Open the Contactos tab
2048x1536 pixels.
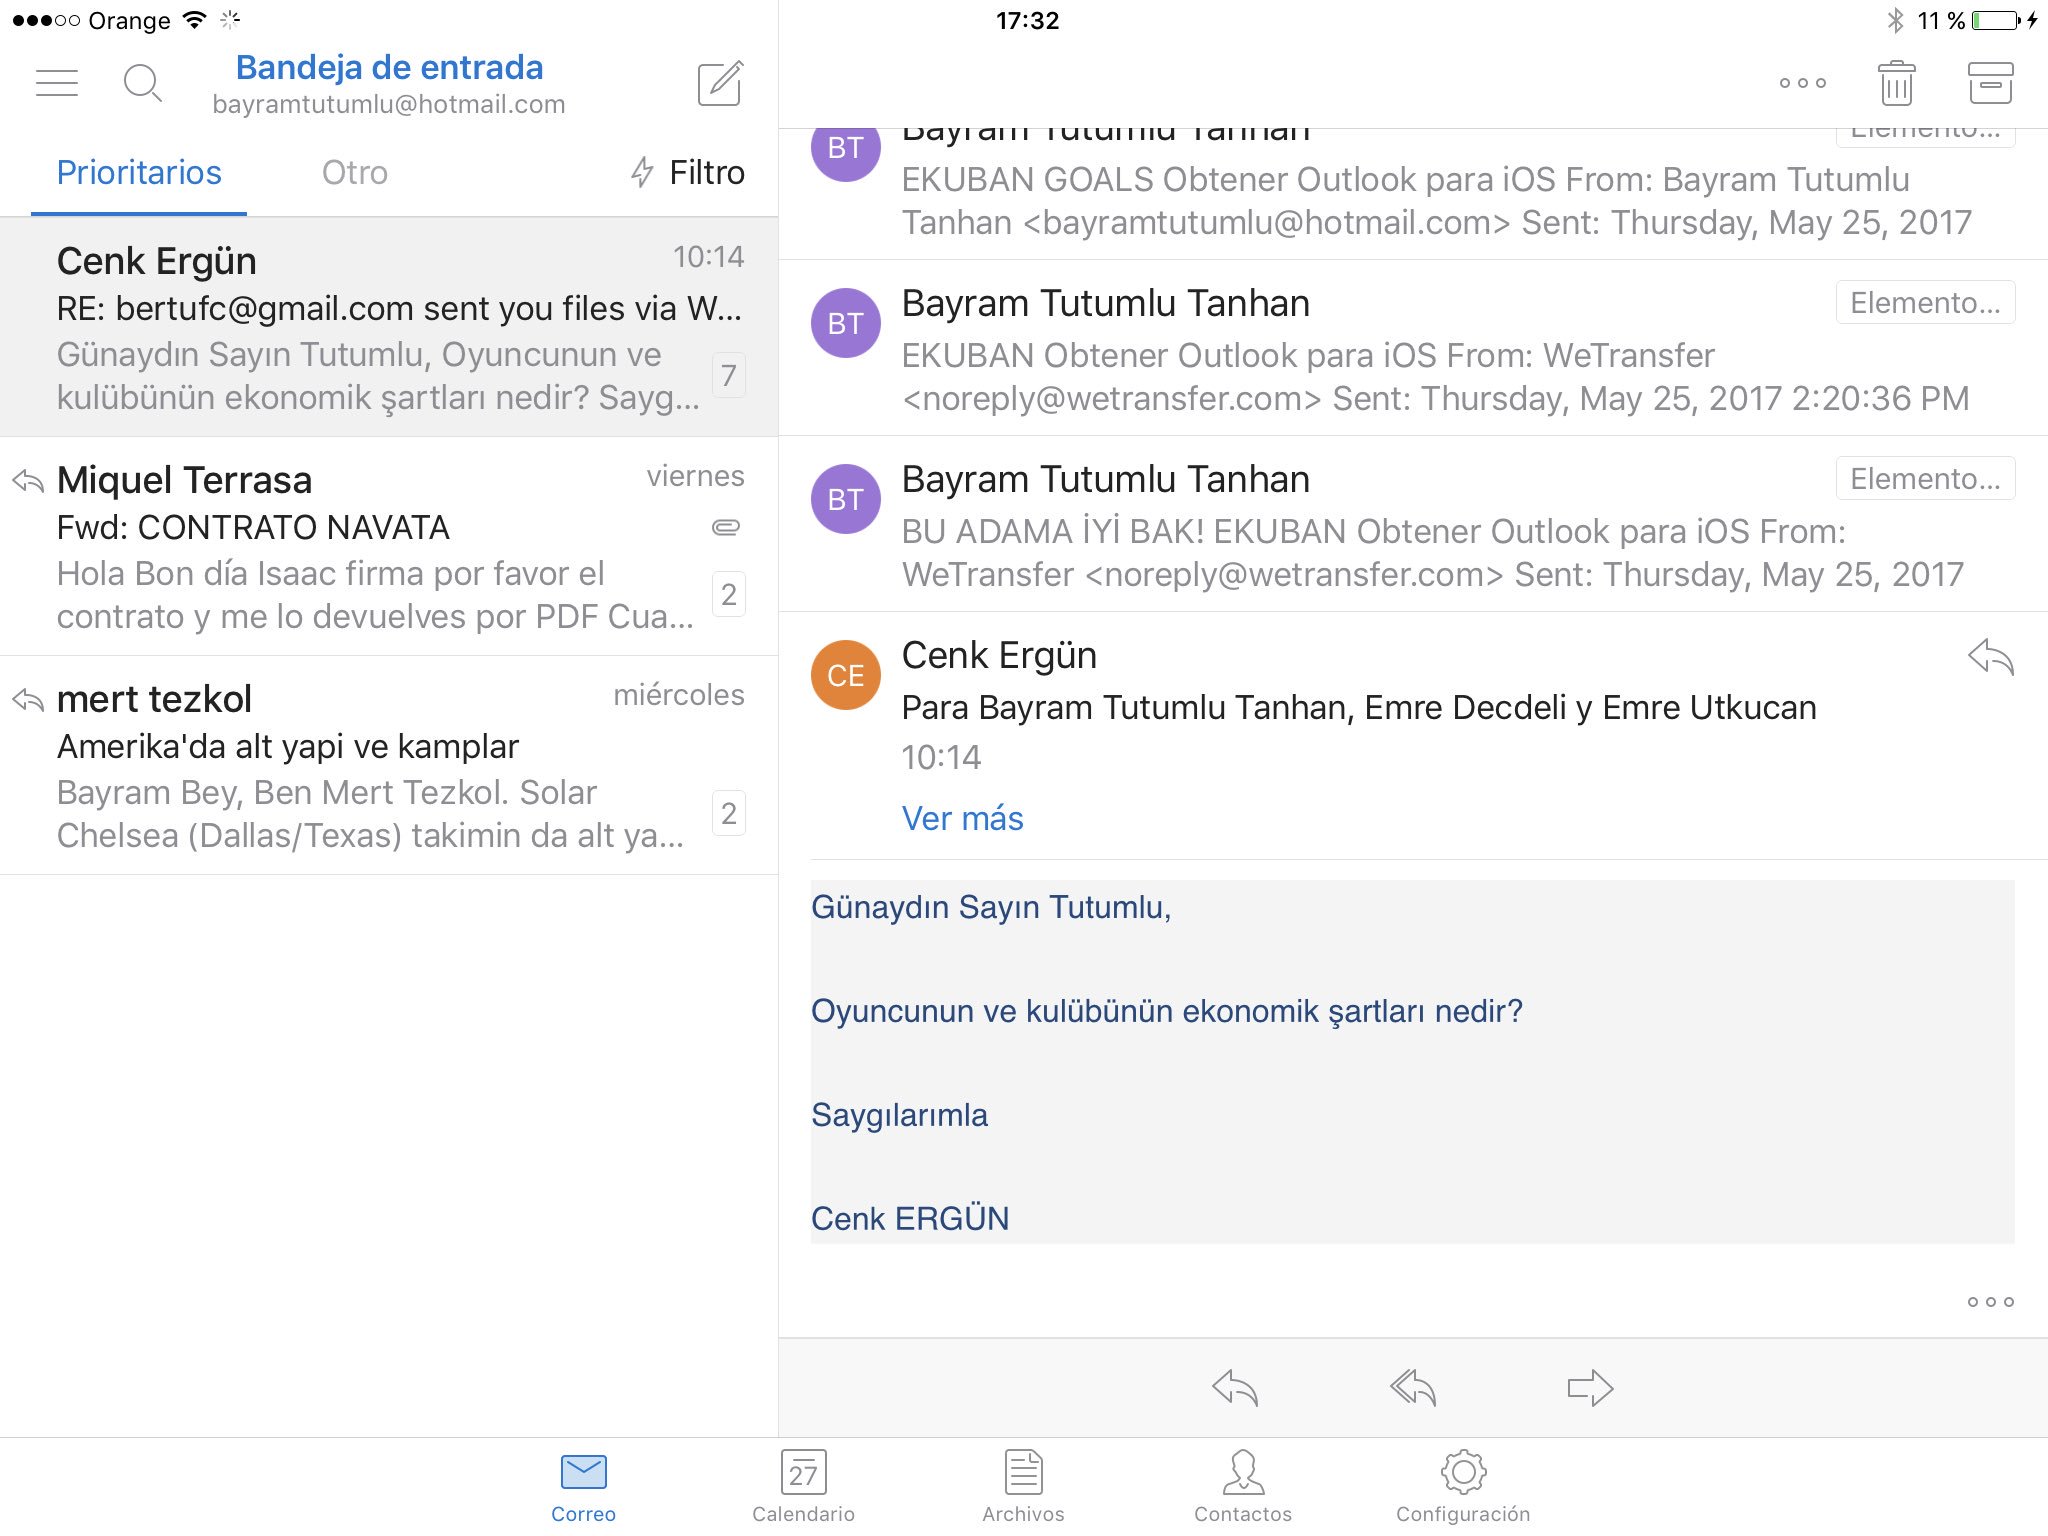click(x=1243, y=1487)
